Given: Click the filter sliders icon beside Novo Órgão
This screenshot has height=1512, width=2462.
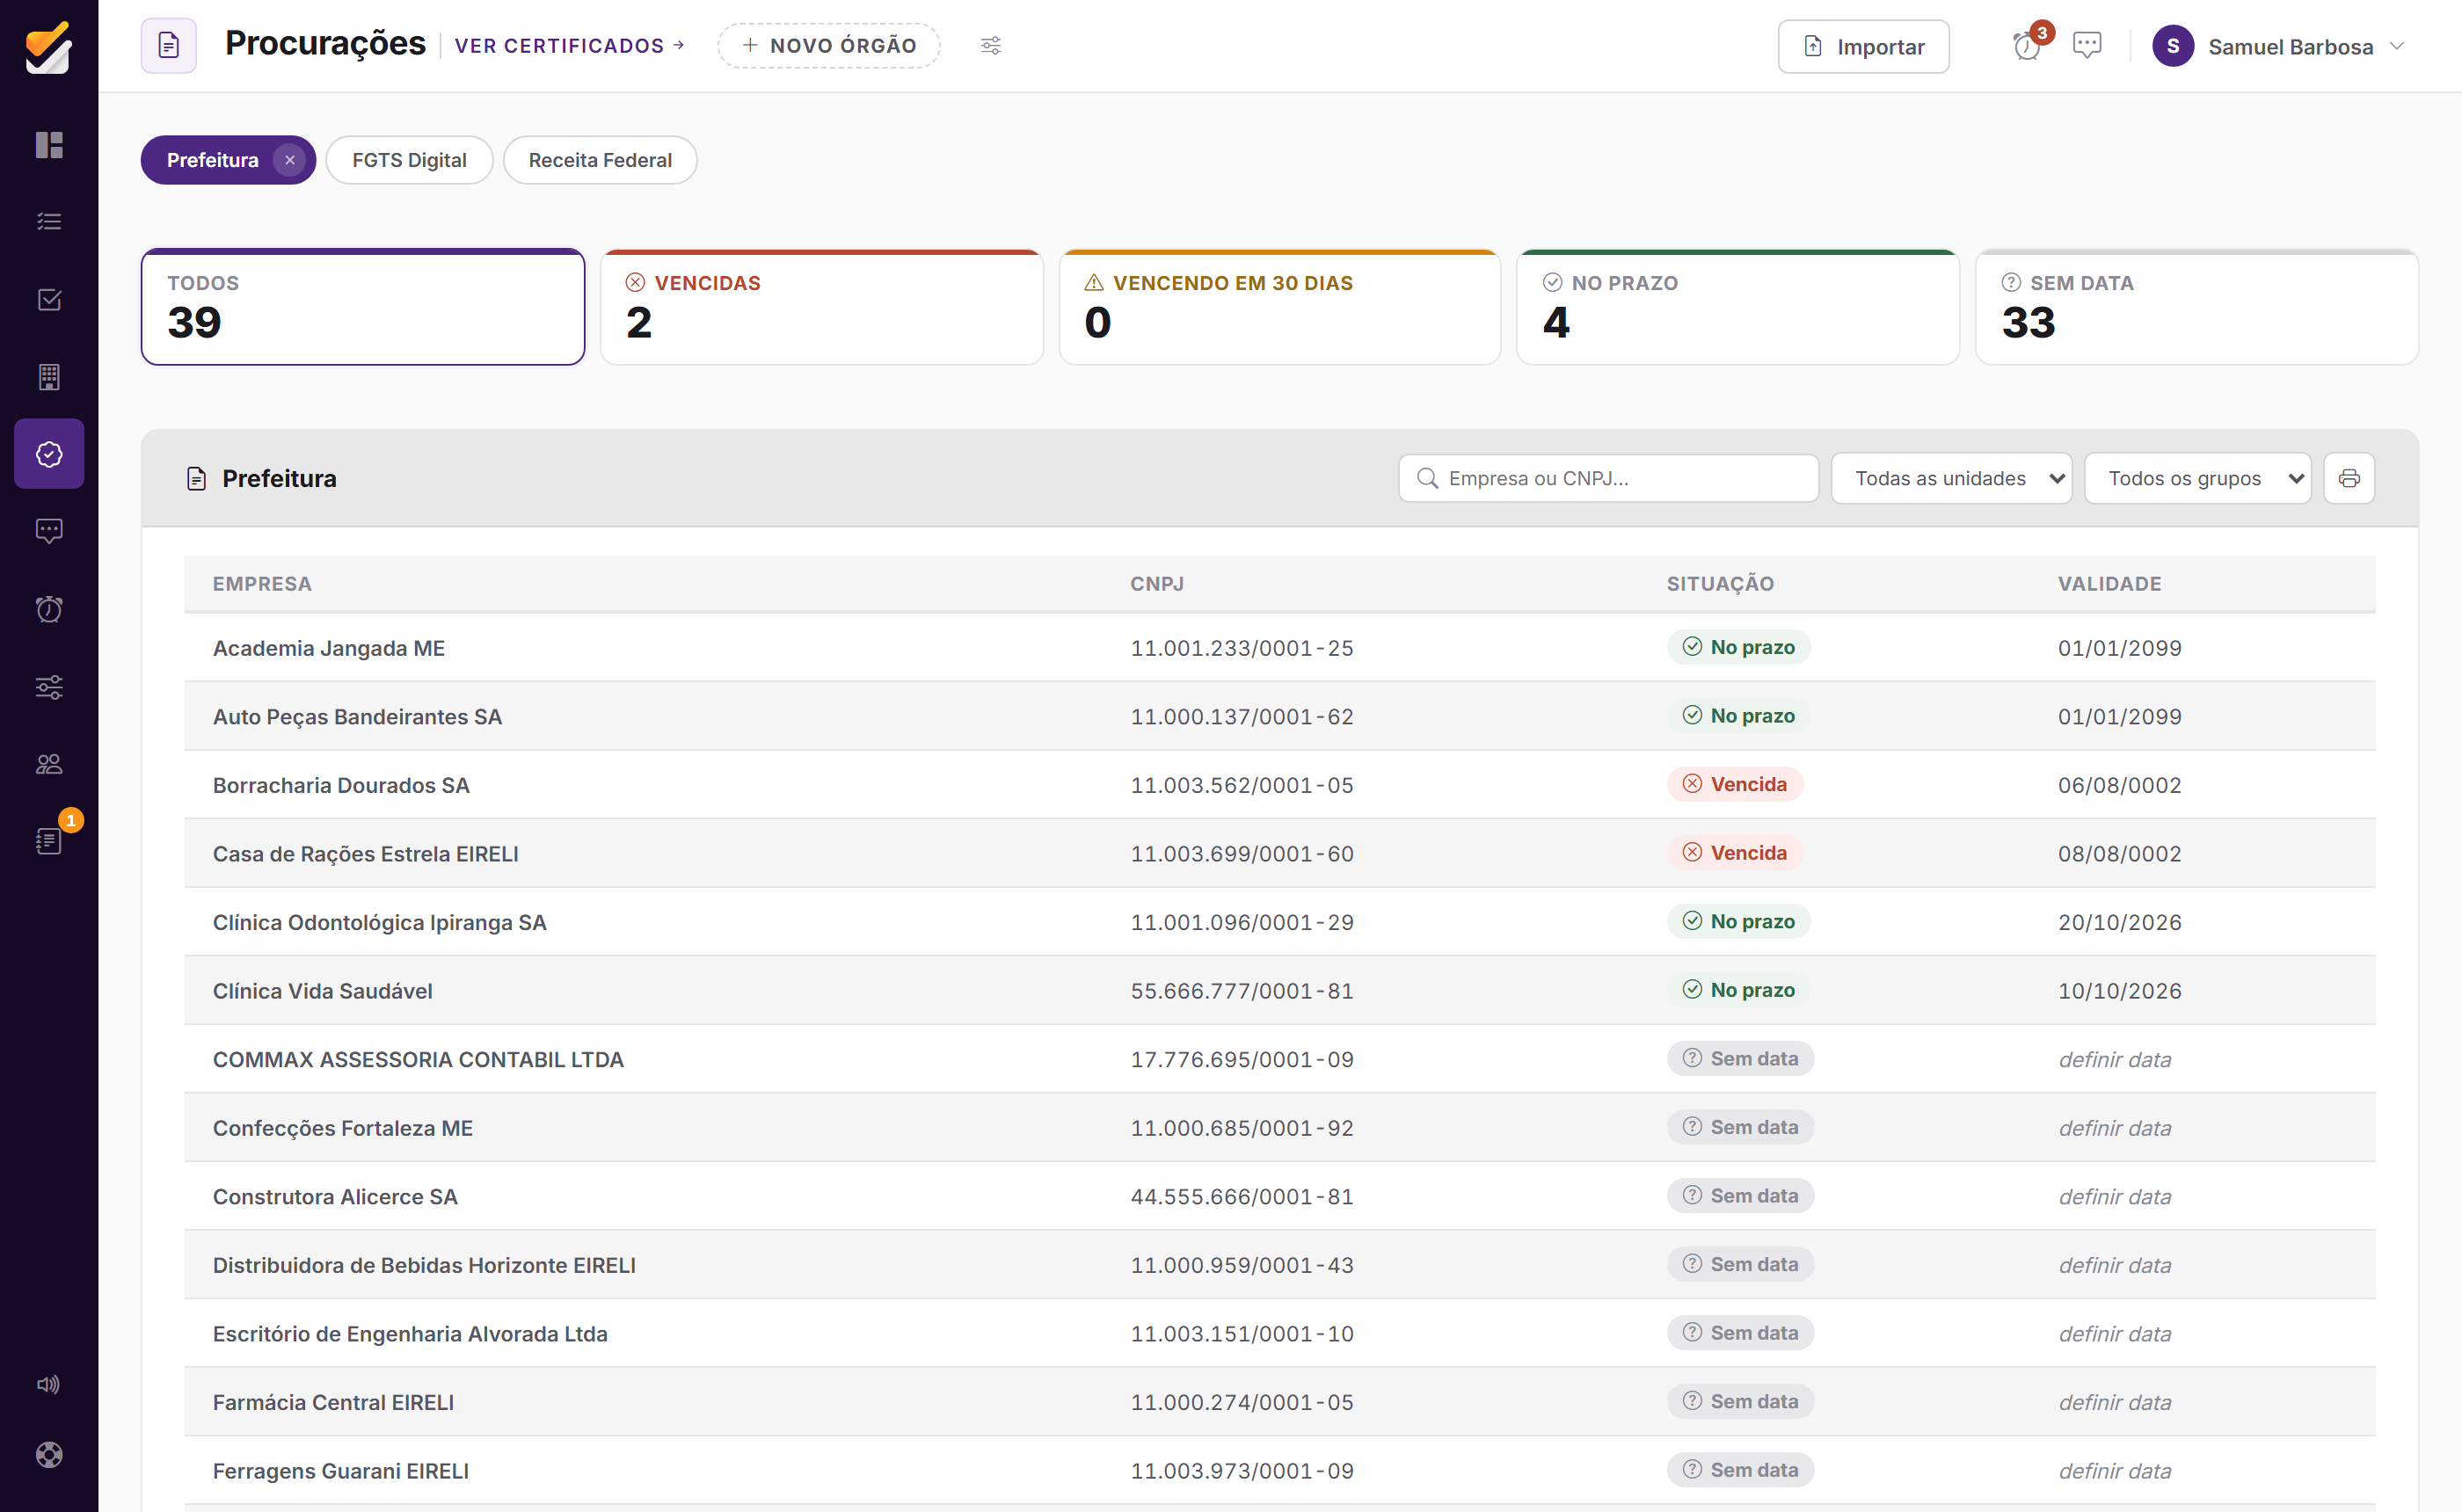Looking at the screenshot, I should click(x=991, y=46).
